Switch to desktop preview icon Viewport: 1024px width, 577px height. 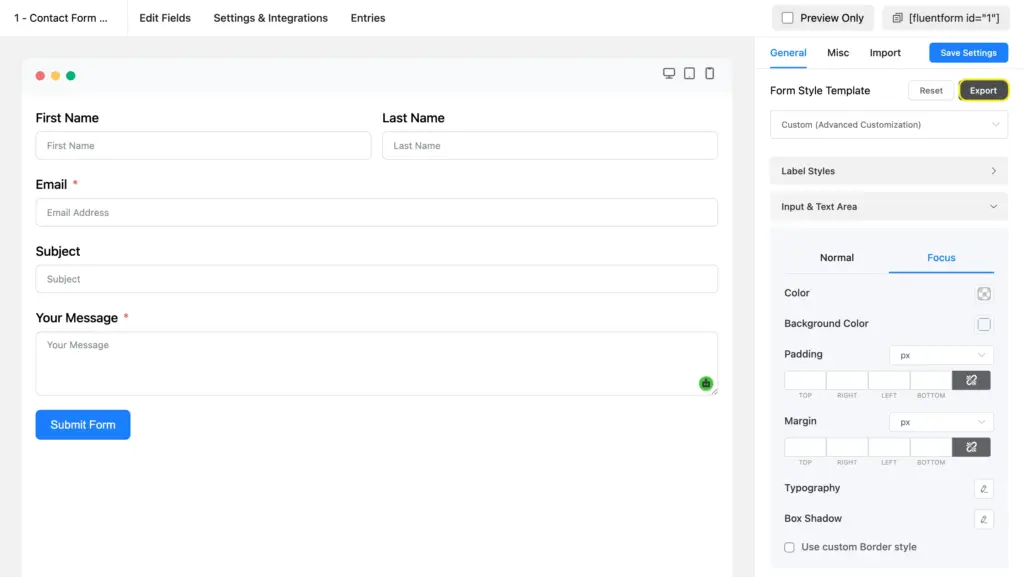click(669, 73)
